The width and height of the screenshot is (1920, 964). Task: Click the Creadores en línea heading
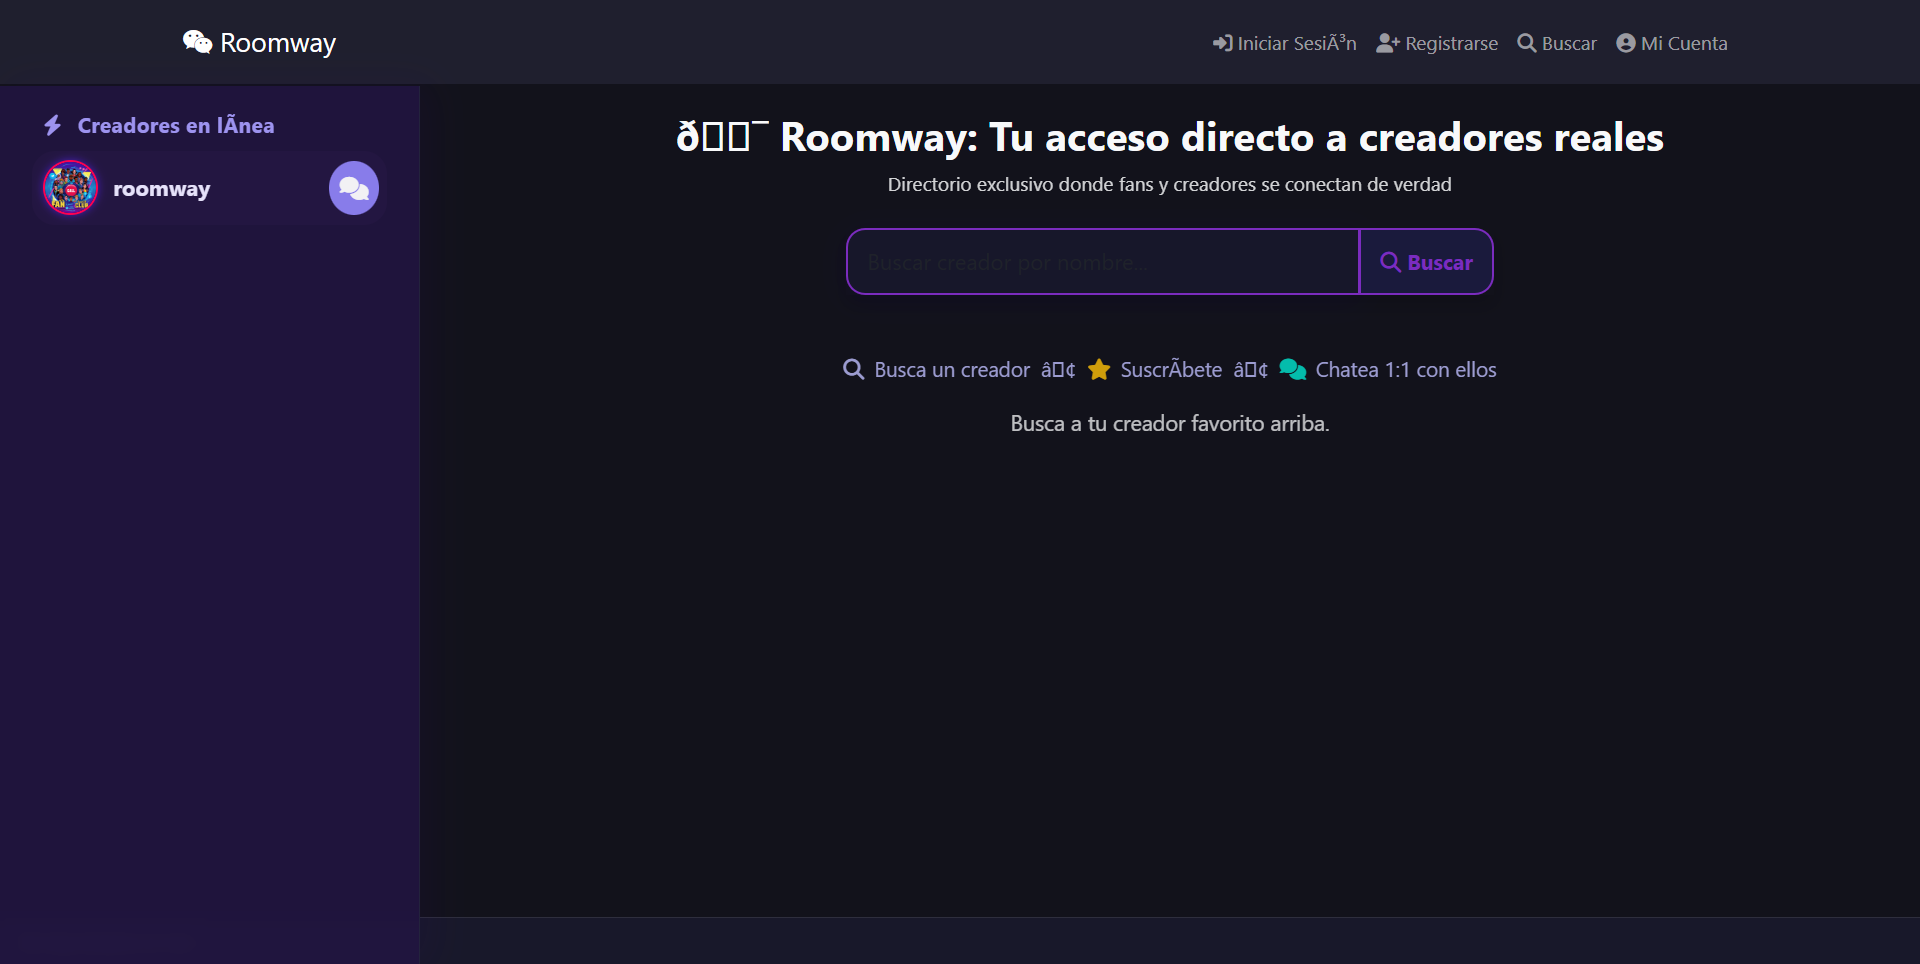[x=176, y=125]
